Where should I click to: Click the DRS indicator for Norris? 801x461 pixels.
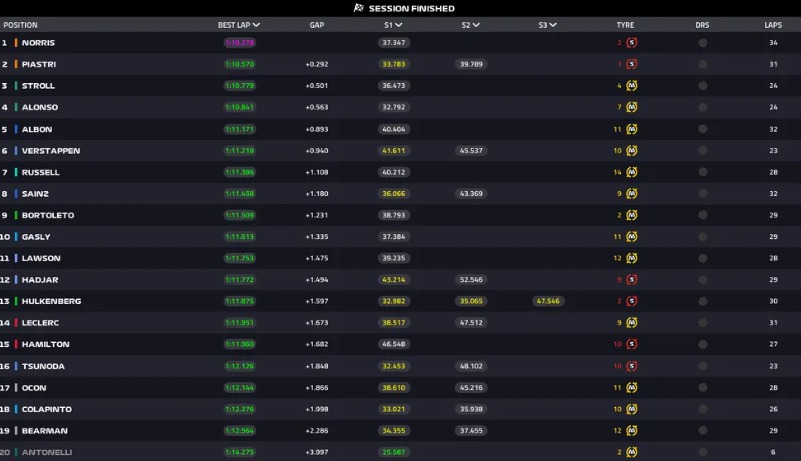(x=703, y=43)
